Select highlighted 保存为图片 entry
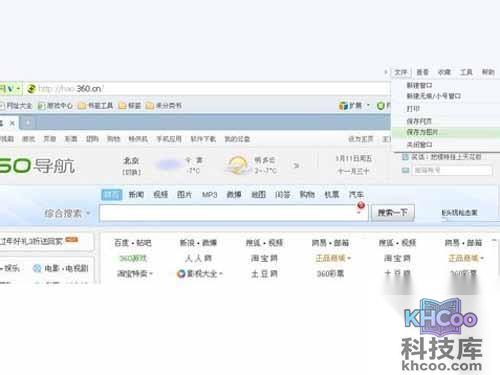 pyautogui.click(x=445, y=132)
